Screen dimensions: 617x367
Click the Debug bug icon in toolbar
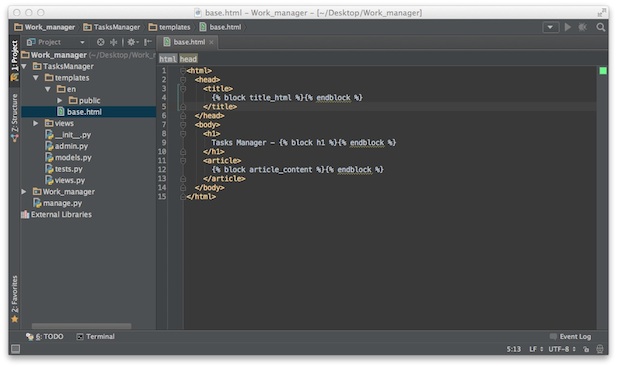582,27
